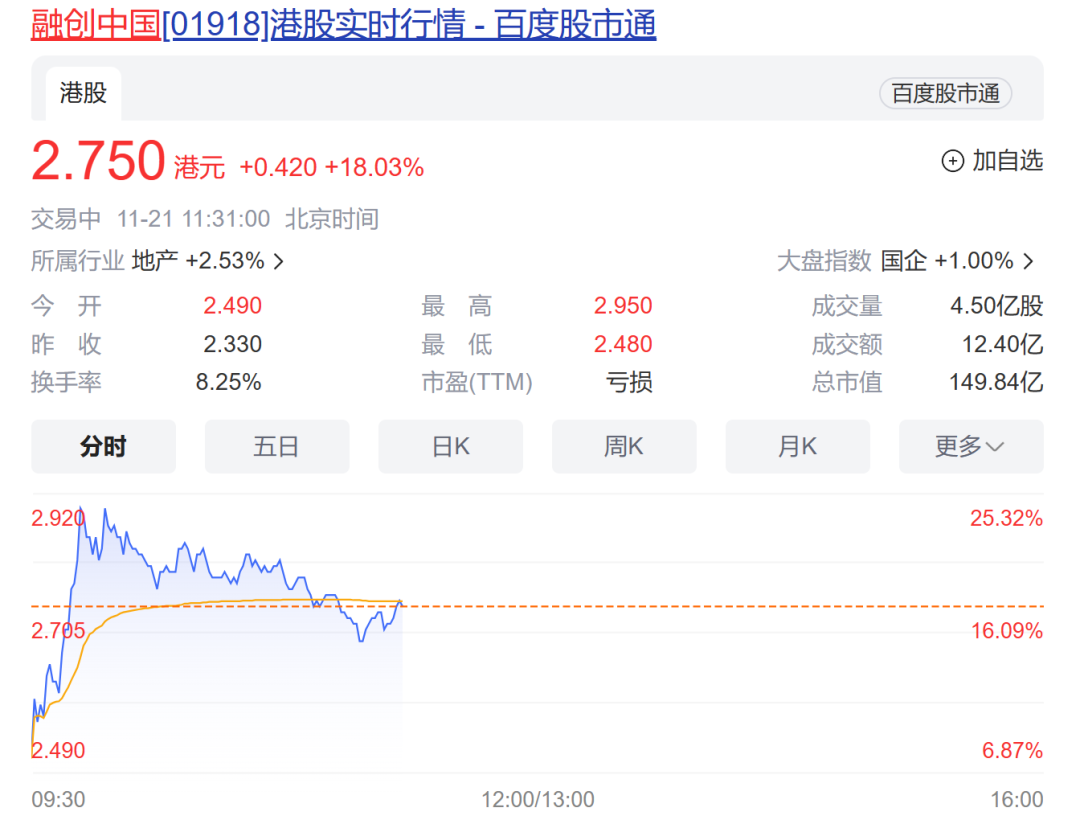Screen dimensions: 1080x820
Task: Switch to the 月K chart tab
Action: click(798, 446)
